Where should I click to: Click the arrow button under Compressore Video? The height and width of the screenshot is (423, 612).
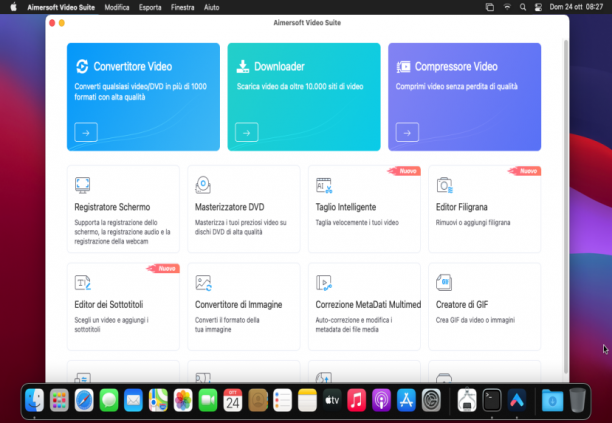point(407,132)
